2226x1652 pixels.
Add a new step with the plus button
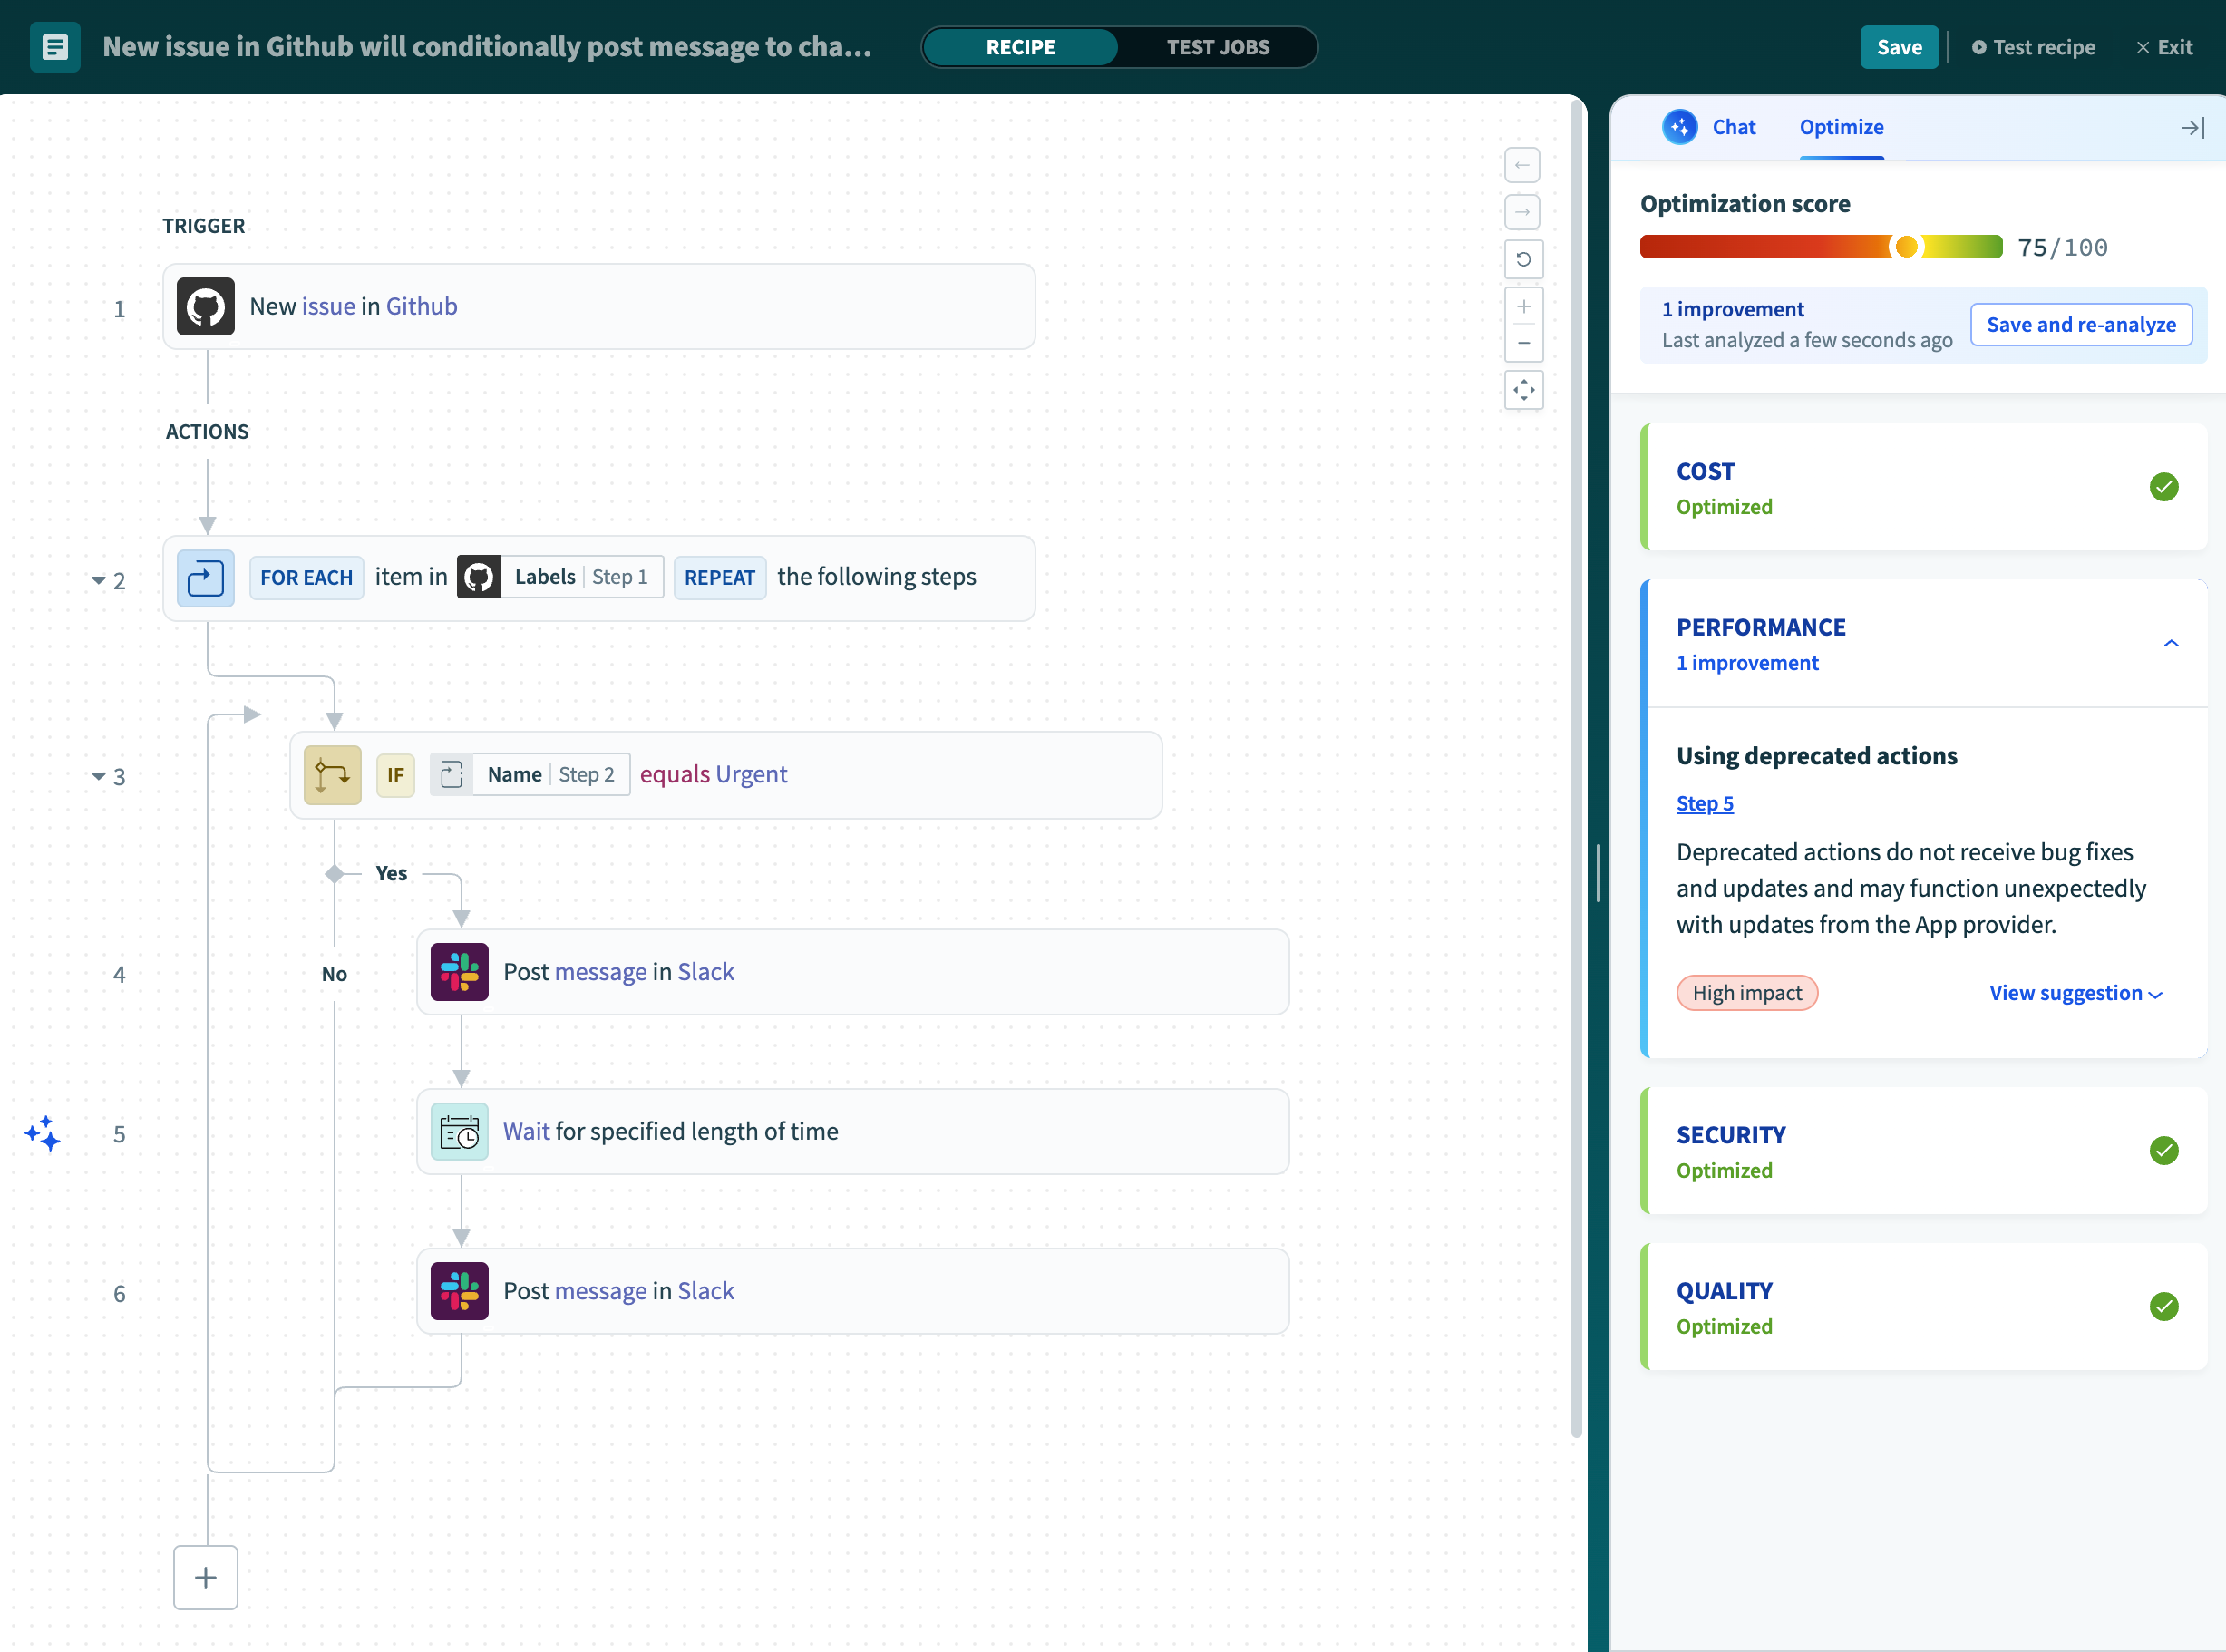(x=205, y=1577)
